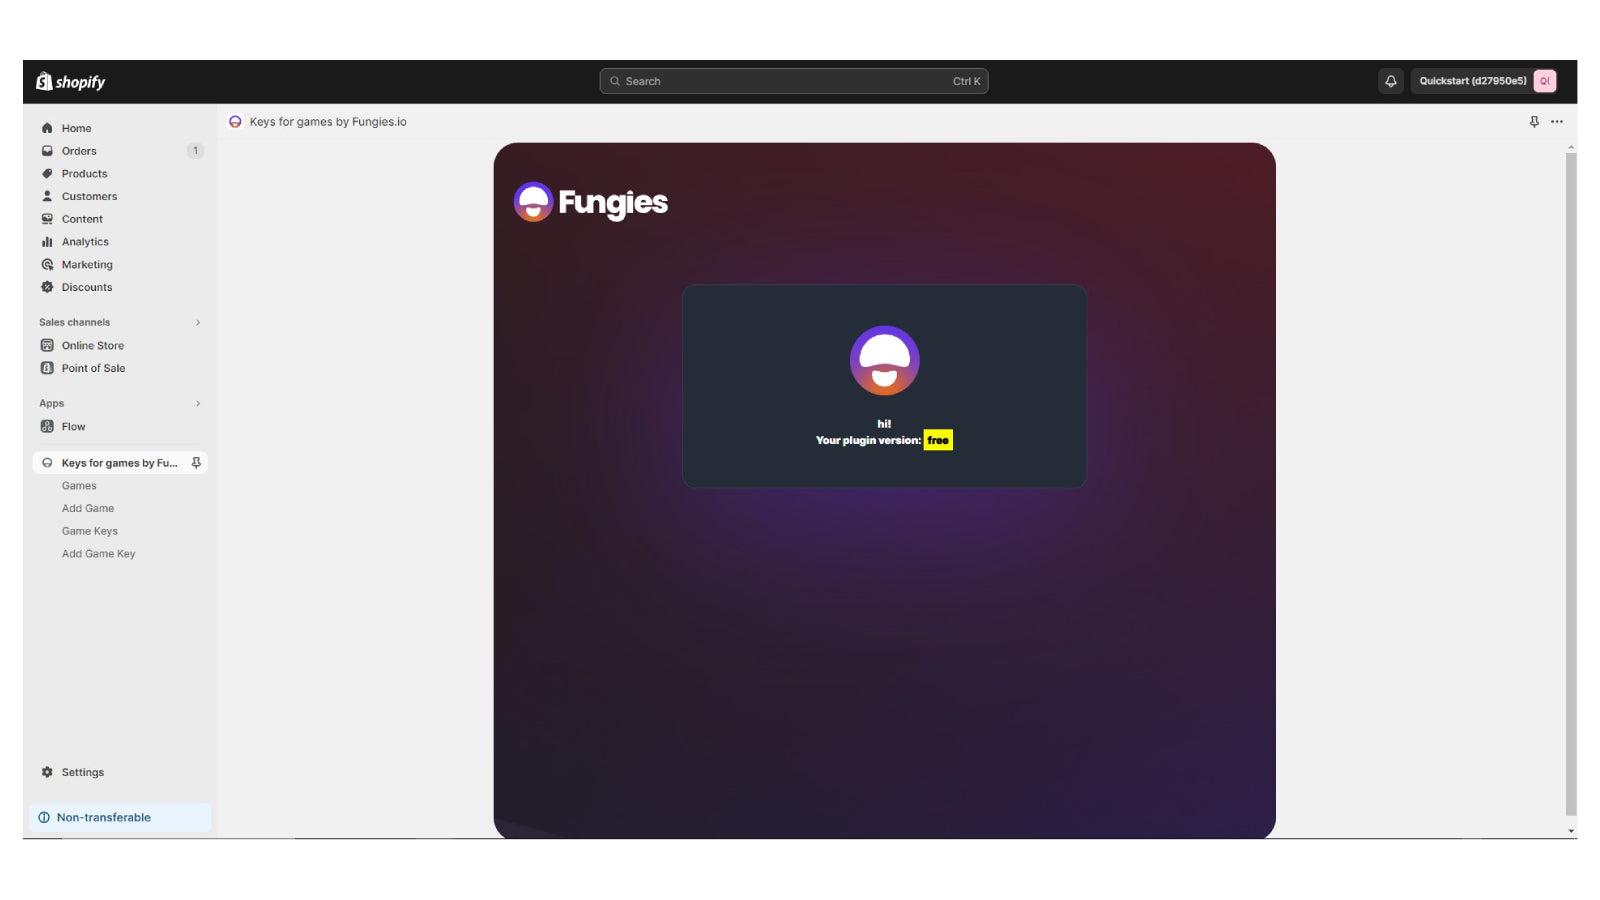Screen dimensions: 1600x900
Task: Click Add Game in the app menu
Action: [88, 508]
